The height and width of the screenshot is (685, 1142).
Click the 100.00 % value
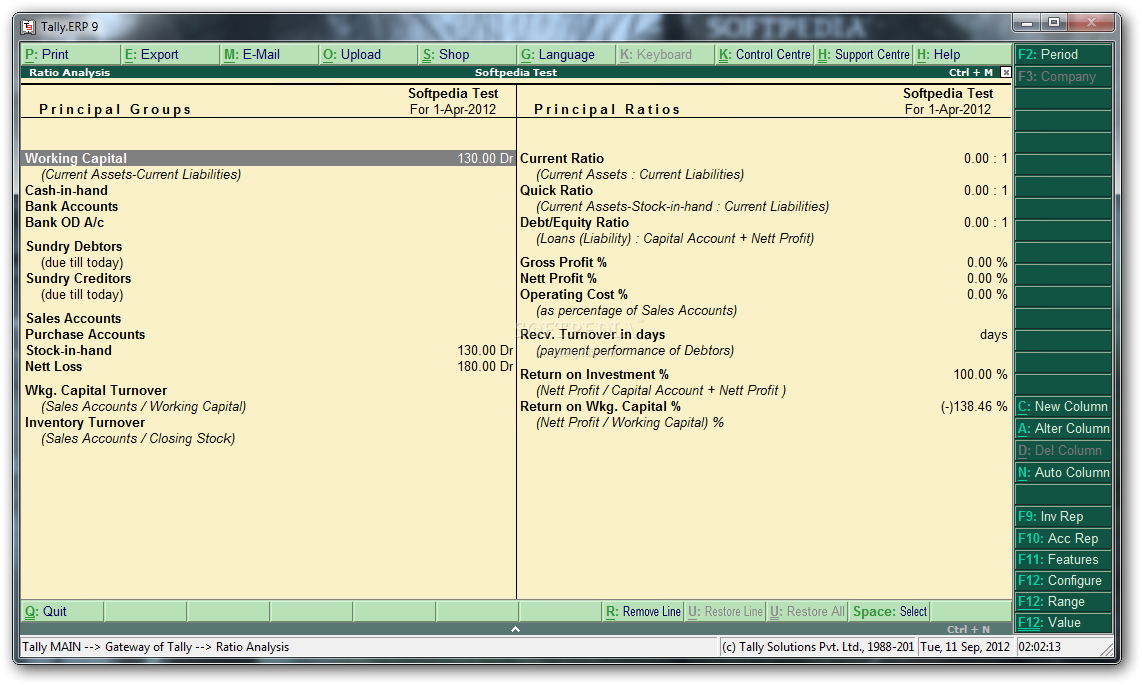pyautogui.click(x=980, y=375)
